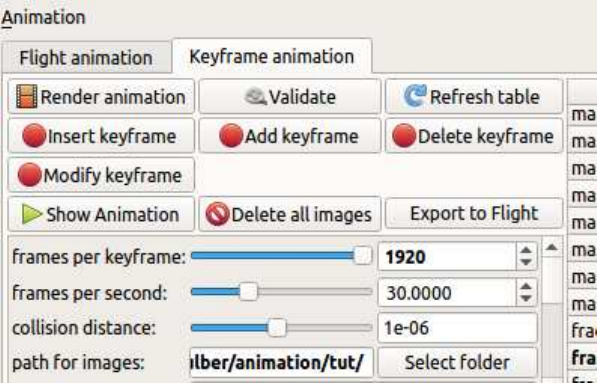The image size is (597, 383).
Task: Click the red Insert keyframe icon
Action: pos(34,136)
